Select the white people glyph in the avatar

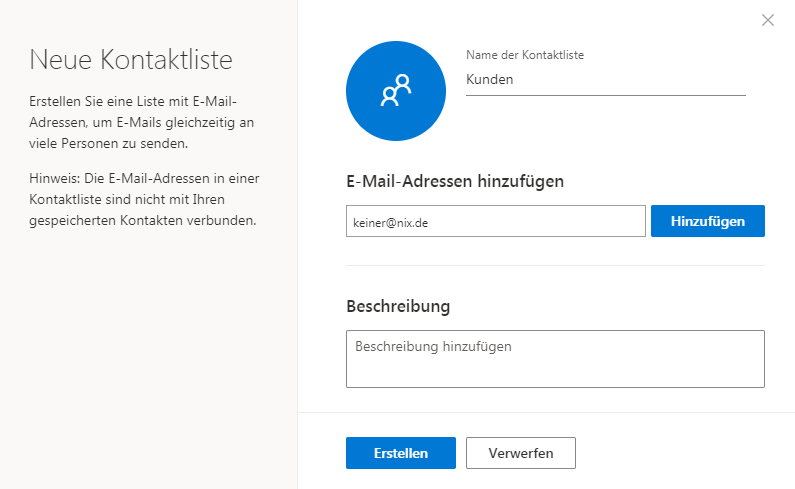(396, 90)
